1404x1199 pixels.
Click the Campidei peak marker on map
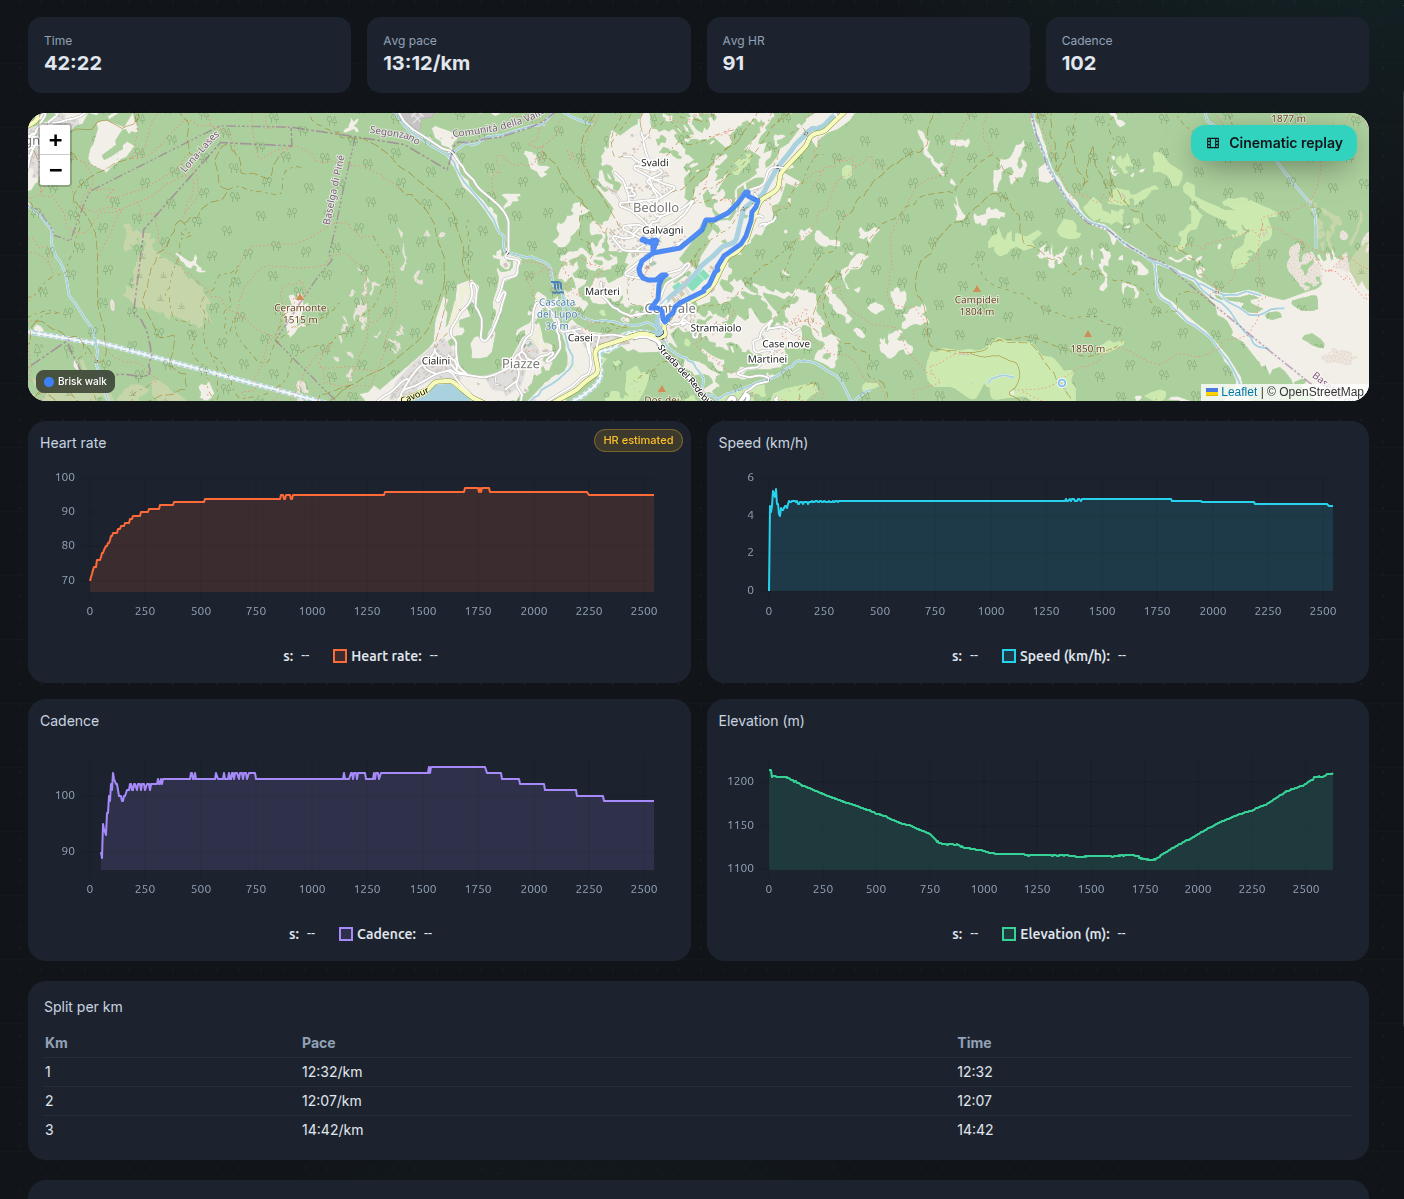point(977,287)
